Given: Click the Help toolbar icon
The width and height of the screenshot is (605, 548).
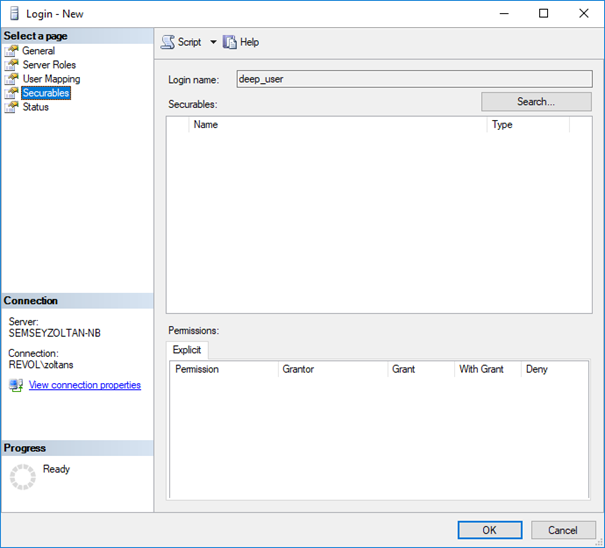Looking at the screenshot, I should (230, 42).
